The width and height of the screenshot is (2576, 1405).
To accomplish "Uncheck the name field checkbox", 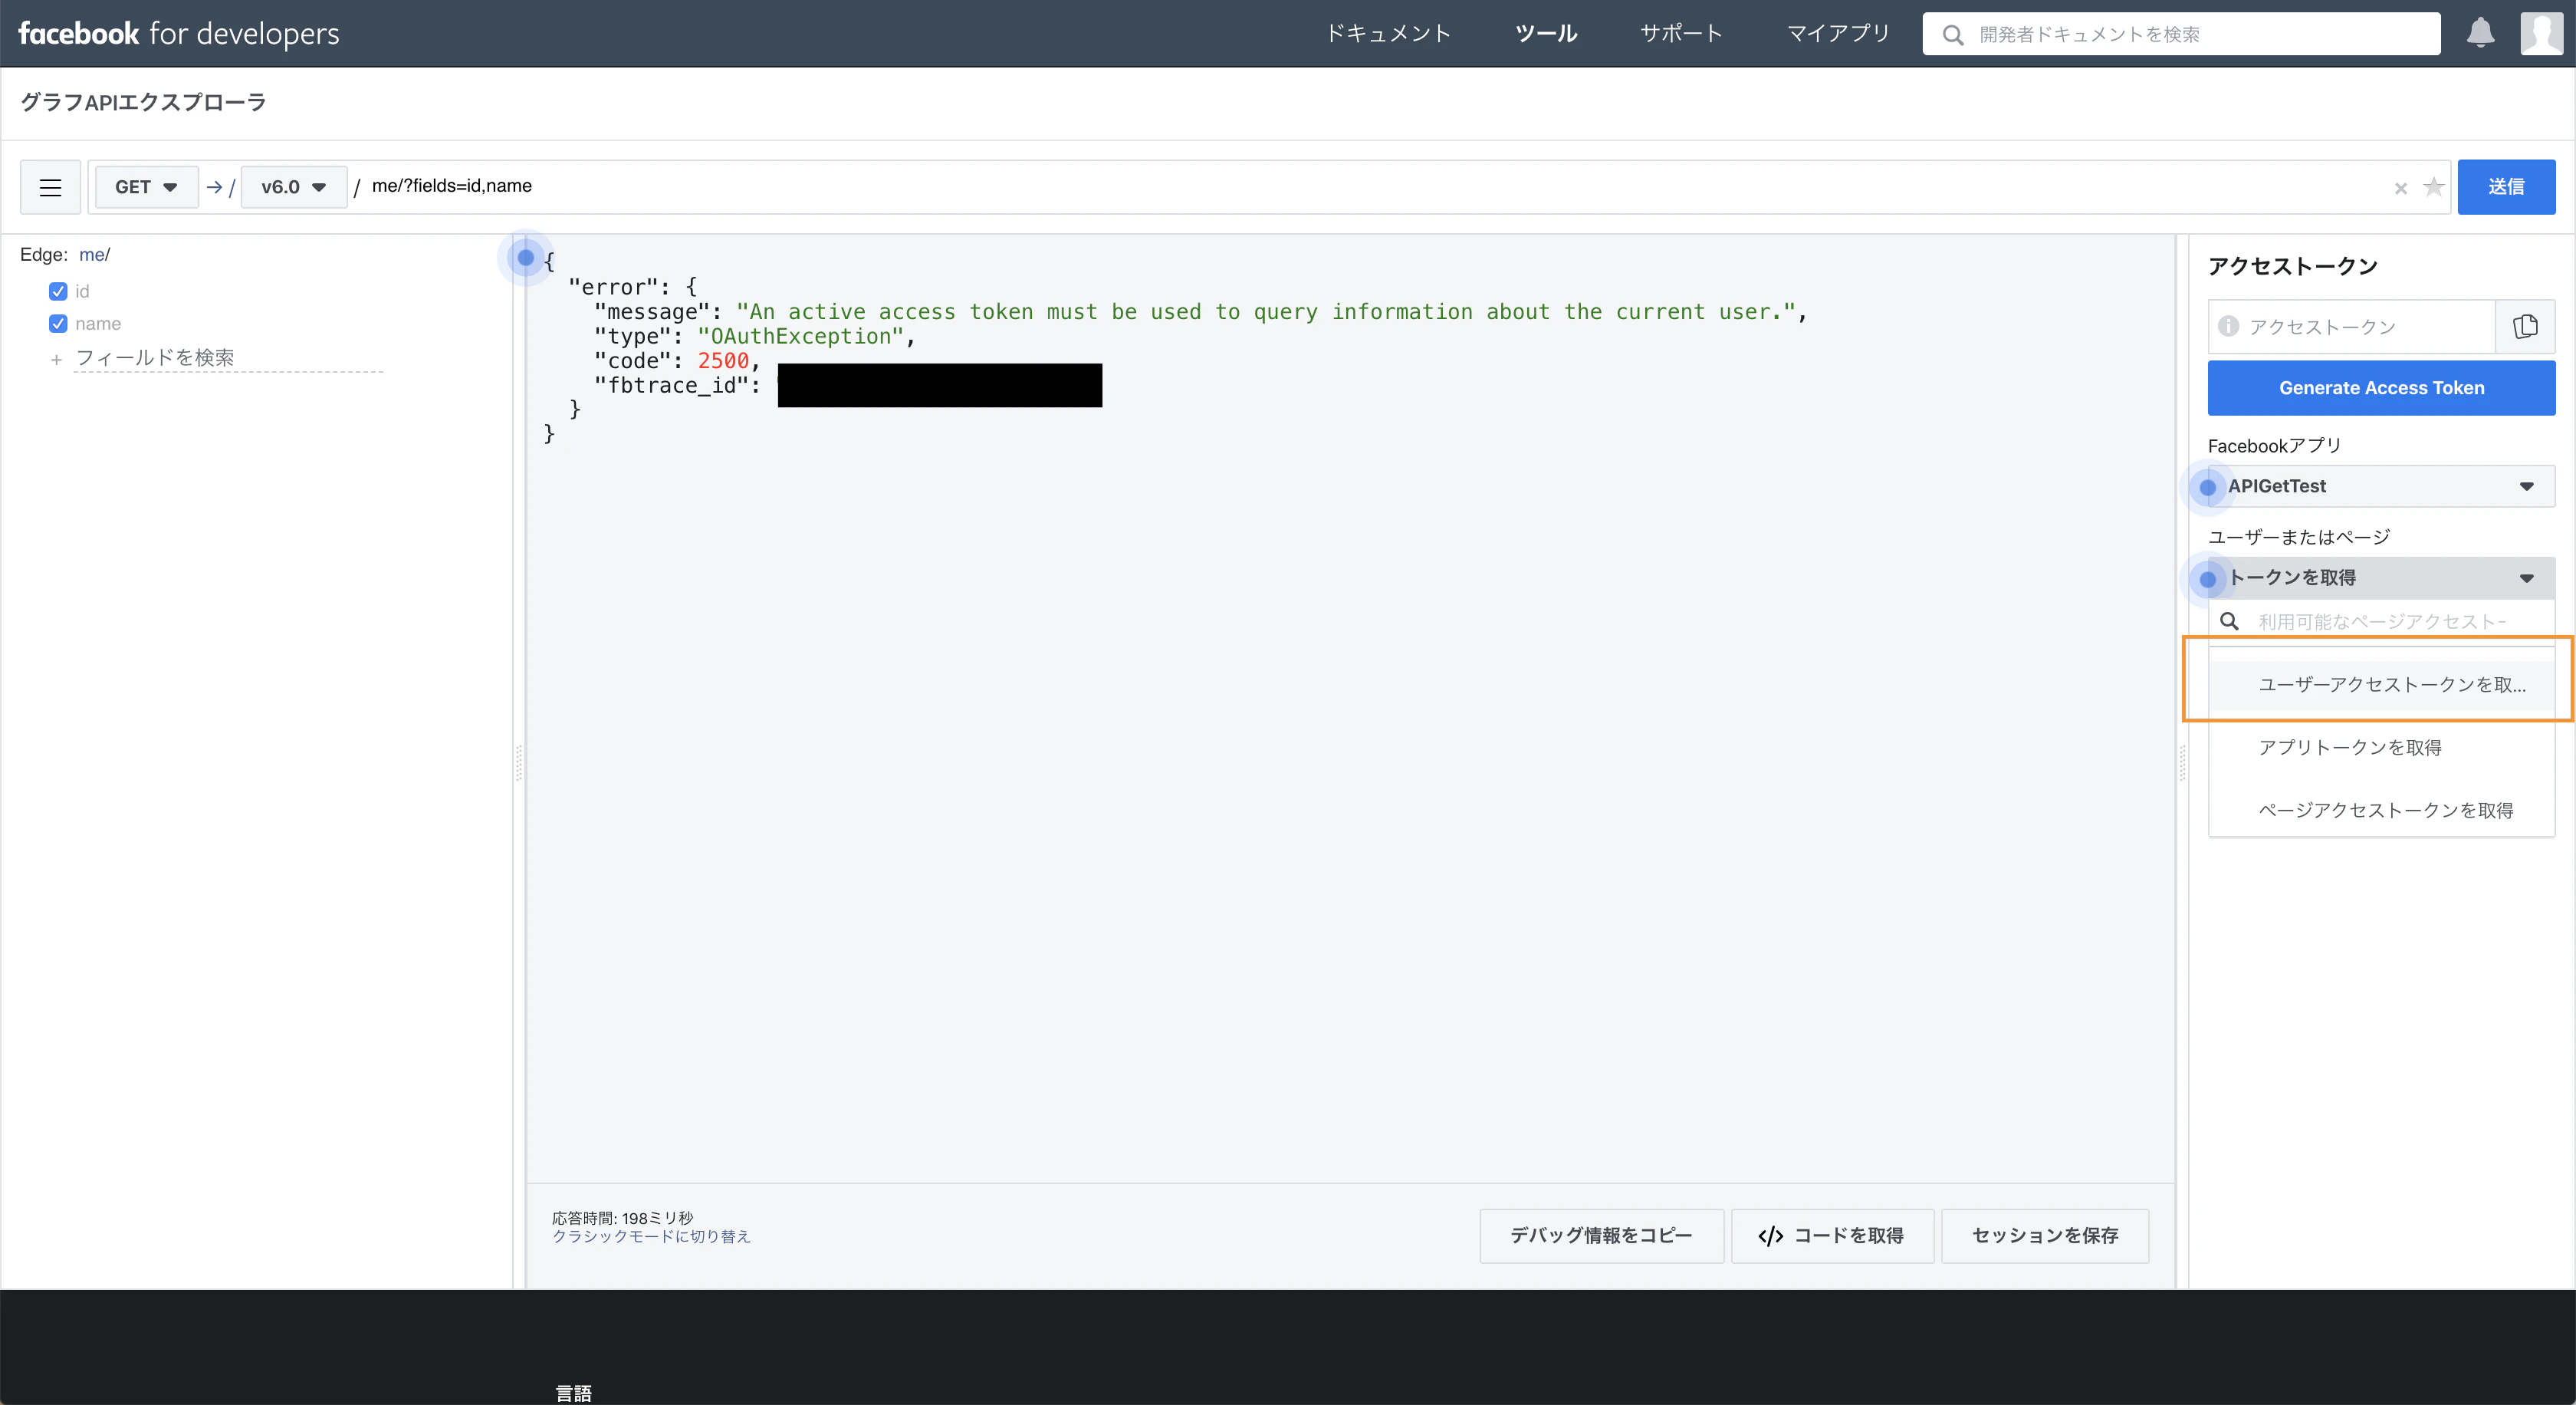I will (x=58, y=324).
